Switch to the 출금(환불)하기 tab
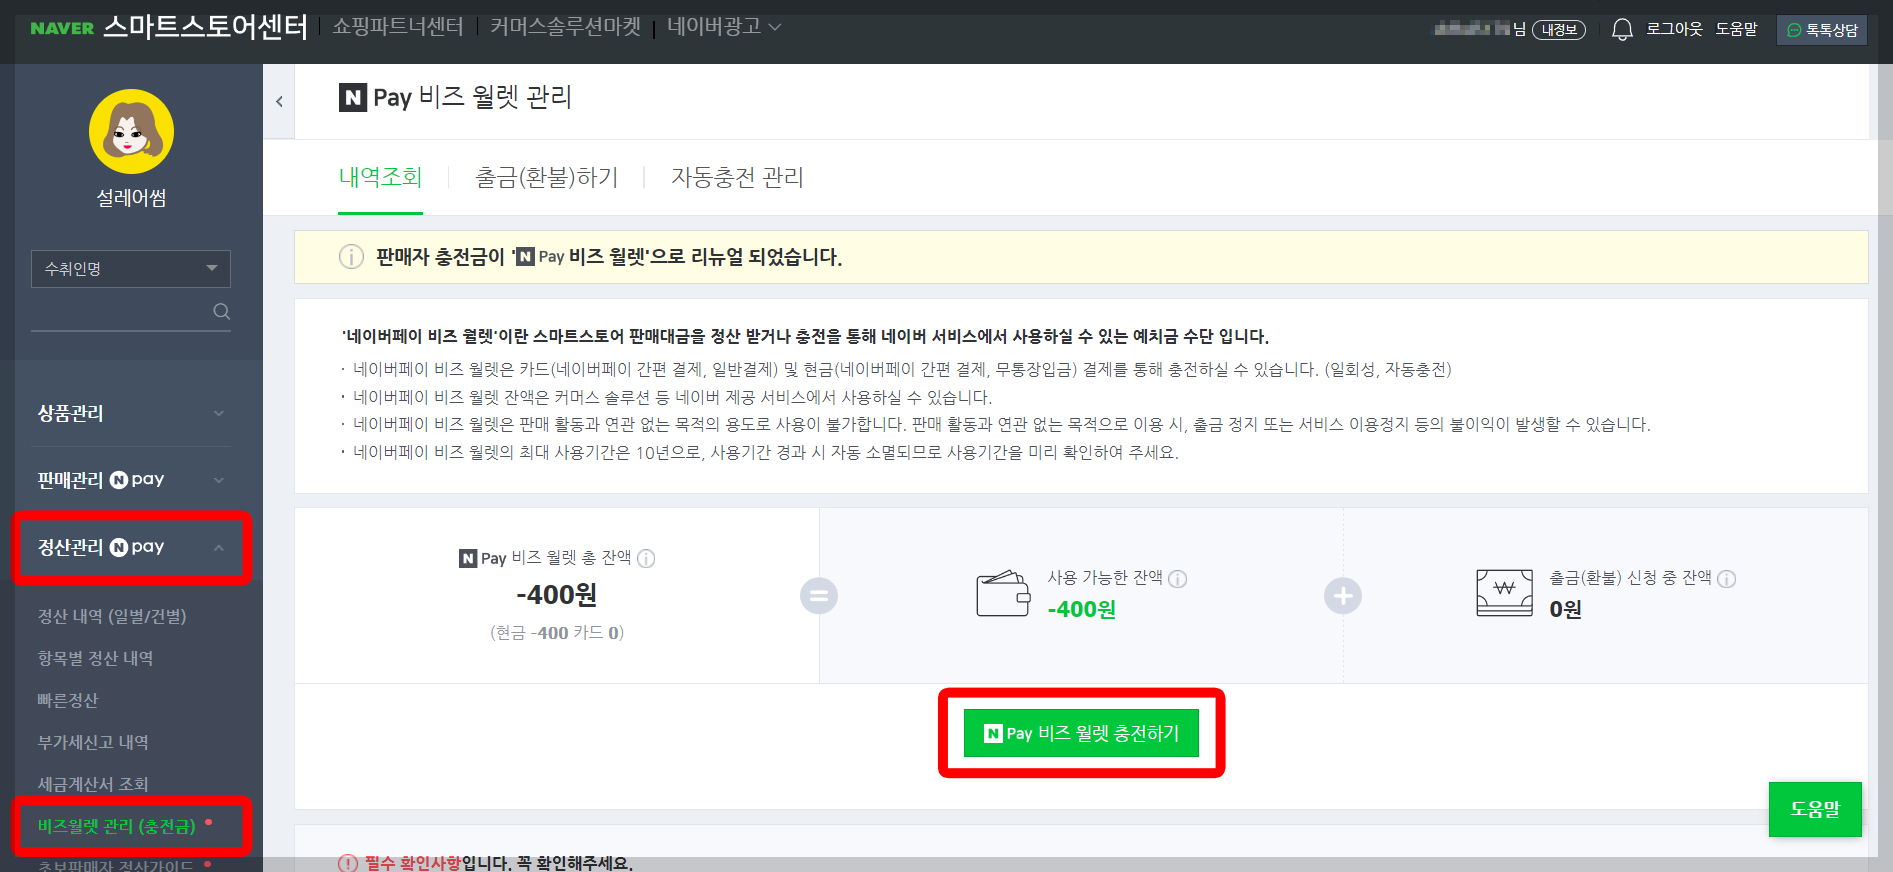1893x872 pixels. (546, 178)
